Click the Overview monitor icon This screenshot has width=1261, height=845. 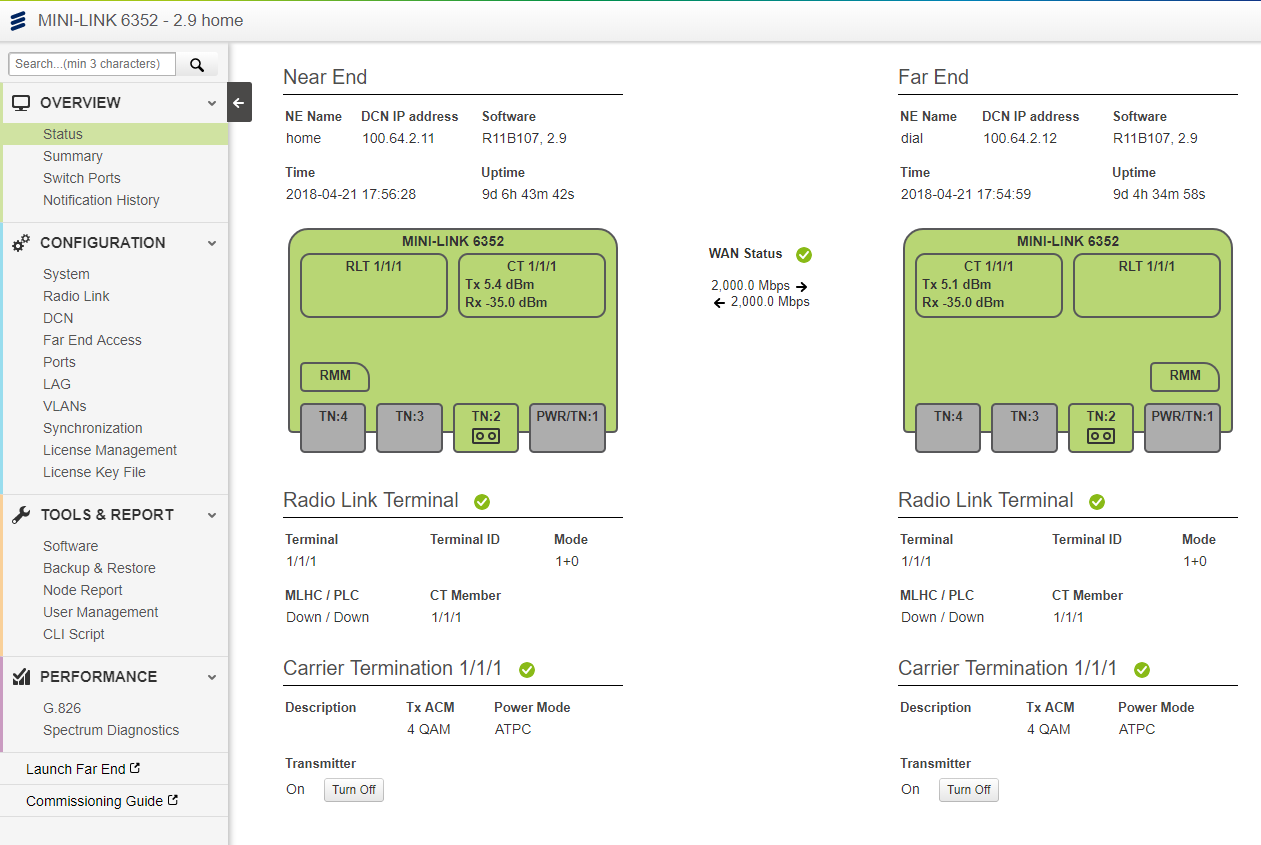click(x=21, y=102)
